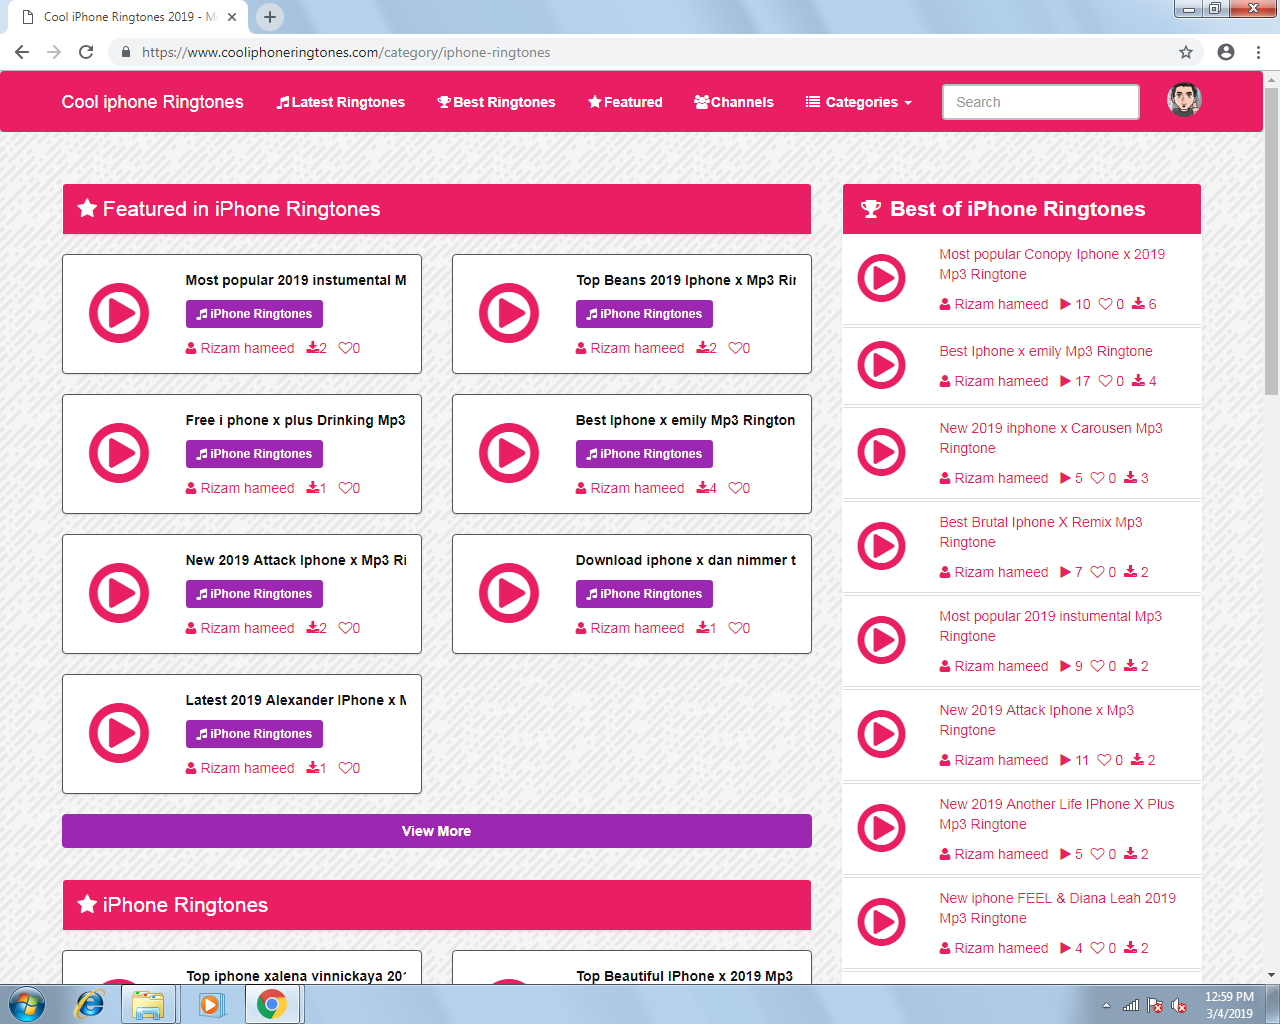
Task: Open 'Top iphone xalena vinnickaya' ringtone title
Action: click(x=296, y=976)
